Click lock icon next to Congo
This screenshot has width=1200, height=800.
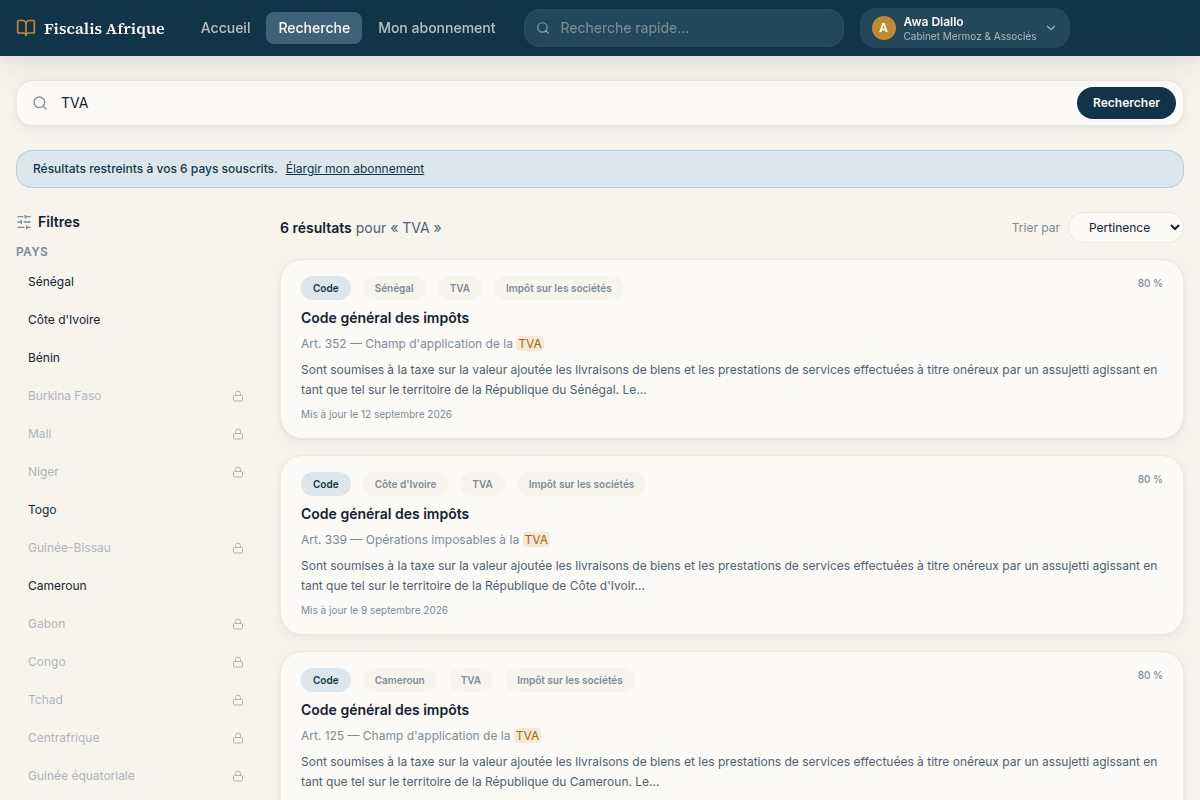click(238, 662)
